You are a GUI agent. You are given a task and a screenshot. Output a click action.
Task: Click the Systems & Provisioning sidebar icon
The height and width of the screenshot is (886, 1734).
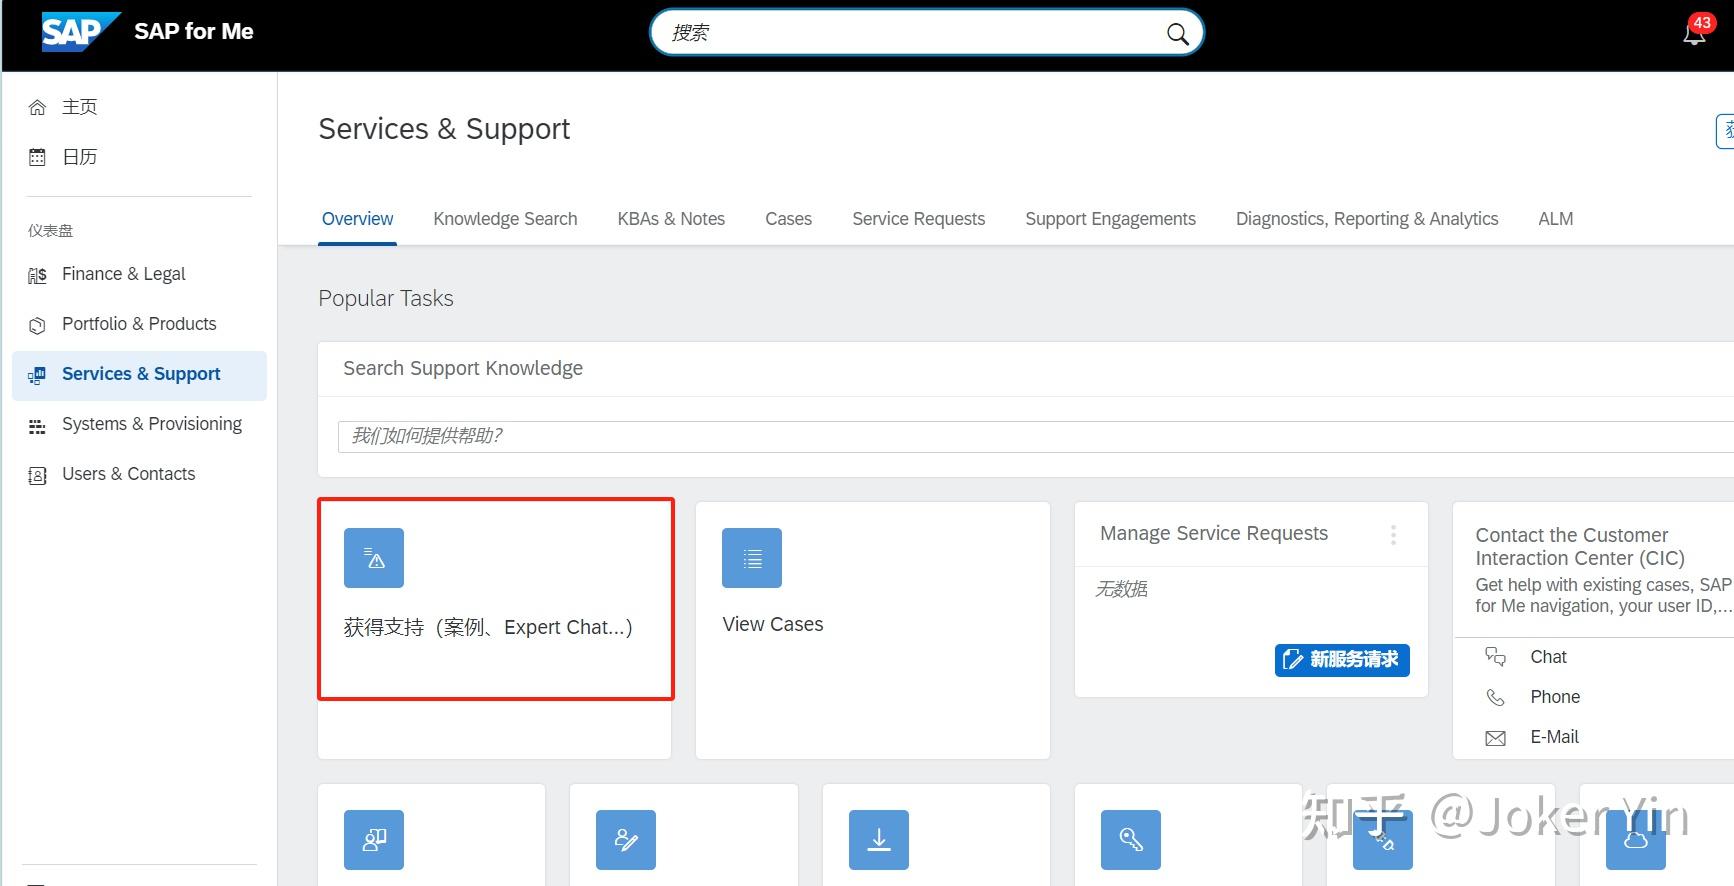click(x=37, y=425)
